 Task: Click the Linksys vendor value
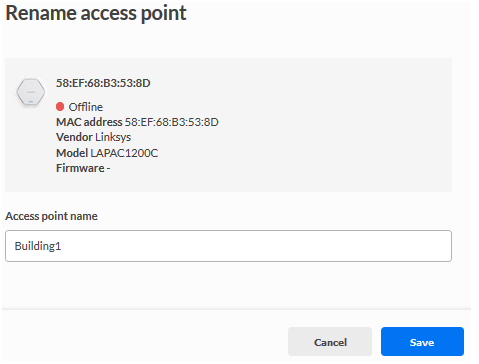[113, 137]
